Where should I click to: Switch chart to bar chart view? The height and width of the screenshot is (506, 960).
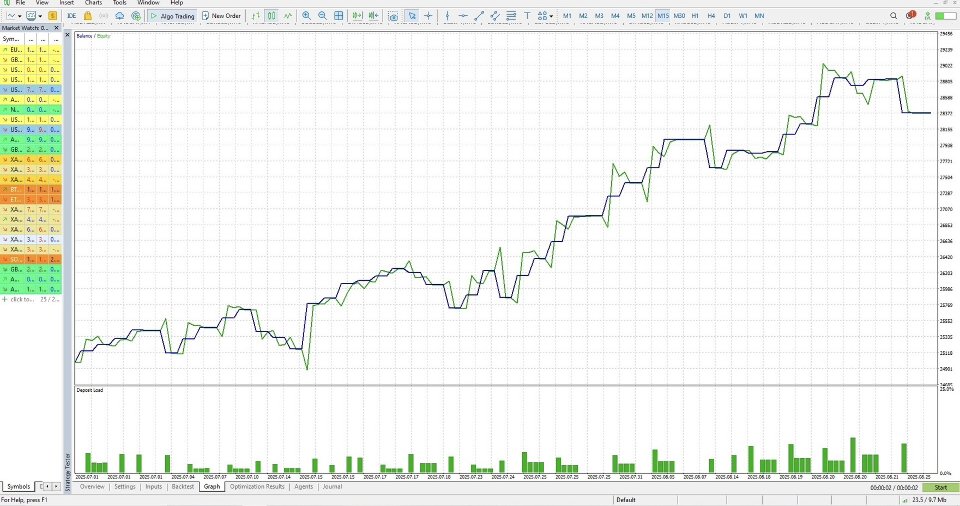click(255, 16)
